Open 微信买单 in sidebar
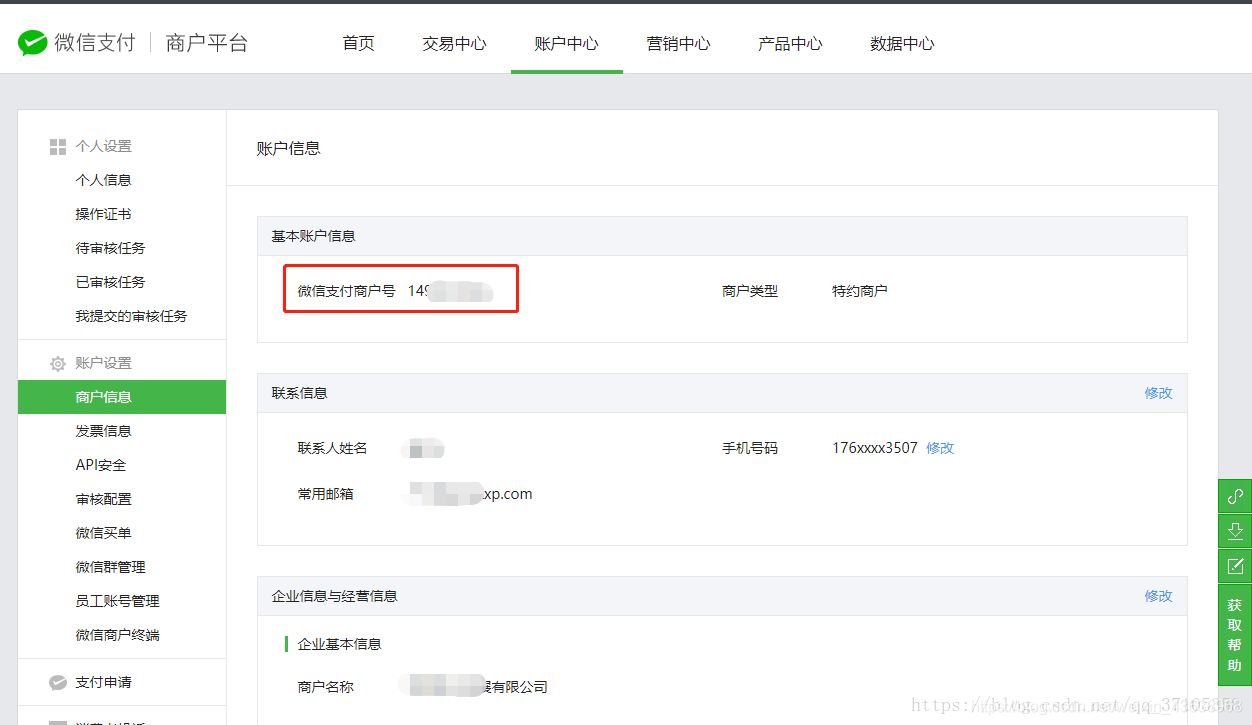This screenshot has width=1252, height=725. [x=104, y=533]
